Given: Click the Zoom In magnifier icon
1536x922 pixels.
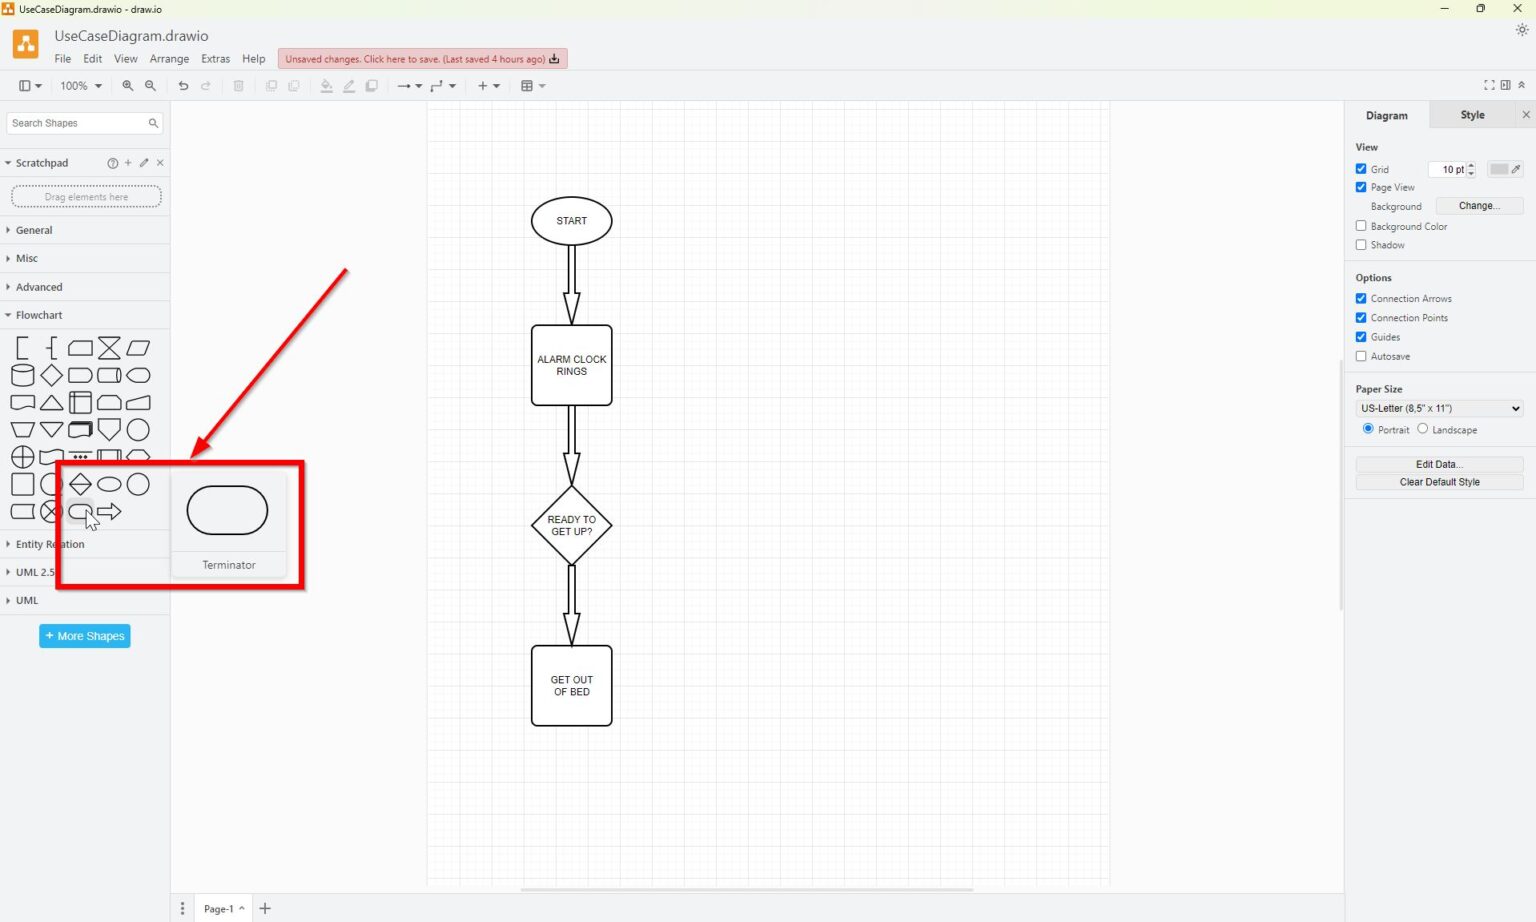Looking at the screenshot, I should click(127, 86).
